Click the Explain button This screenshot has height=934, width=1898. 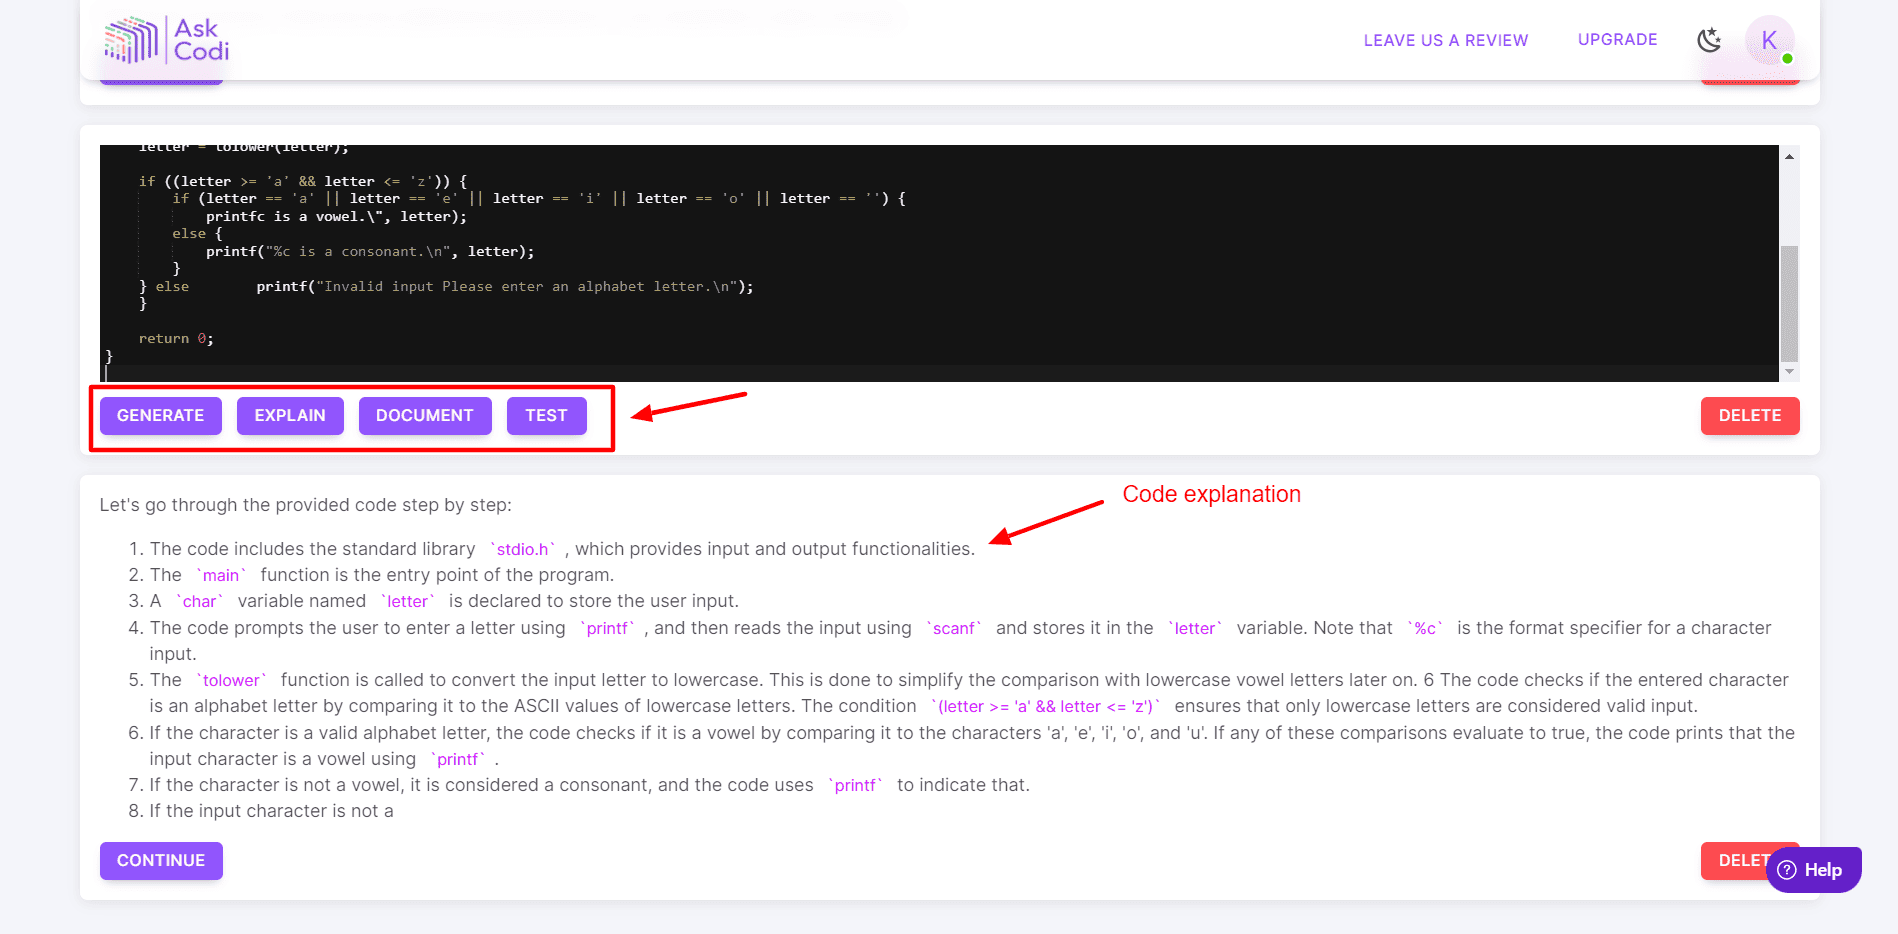click(x=290, y=416)
